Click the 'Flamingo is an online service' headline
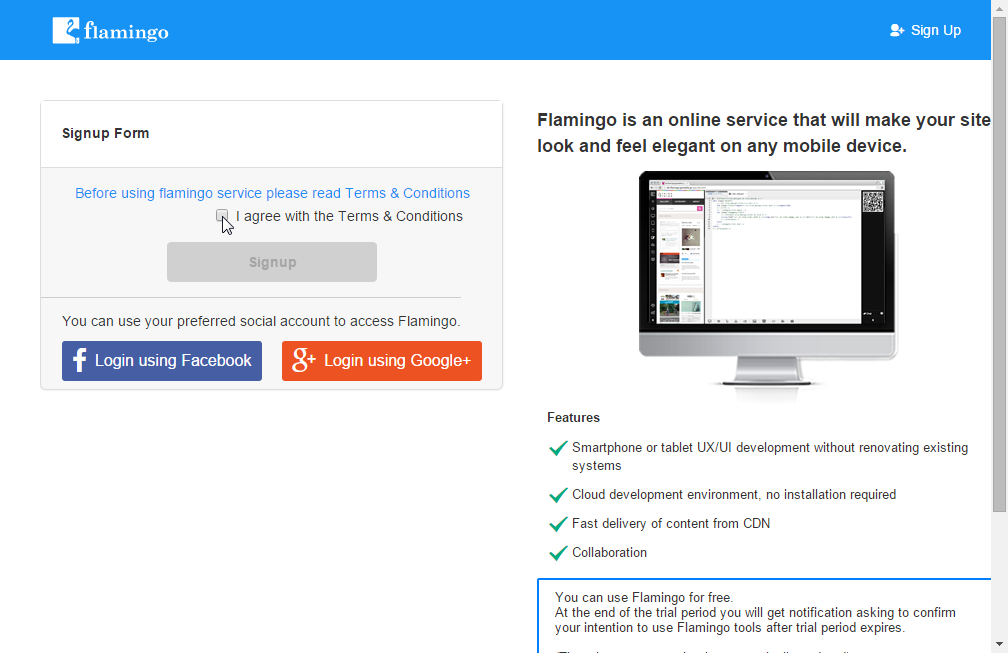Viewport: 1008px width, 653px height. click(x=764, y=133)
